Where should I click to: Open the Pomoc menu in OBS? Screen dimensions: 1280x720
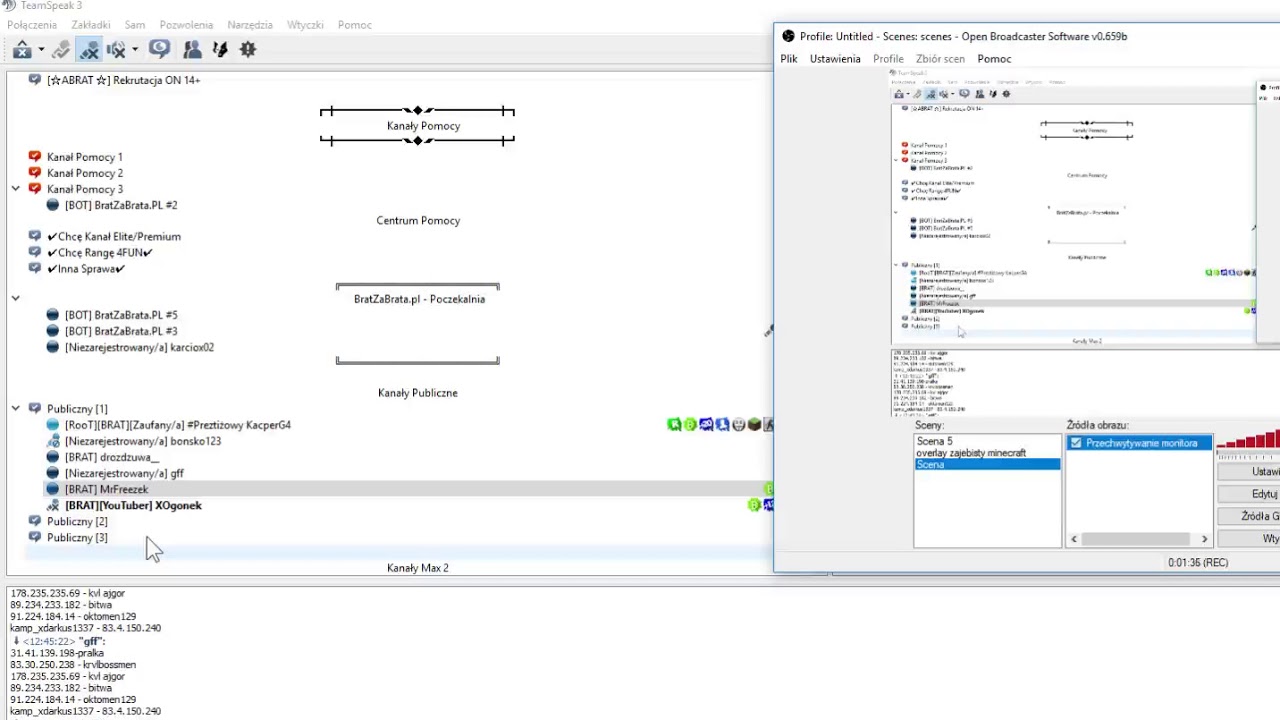pyautogui.click(x=994, y=59)
